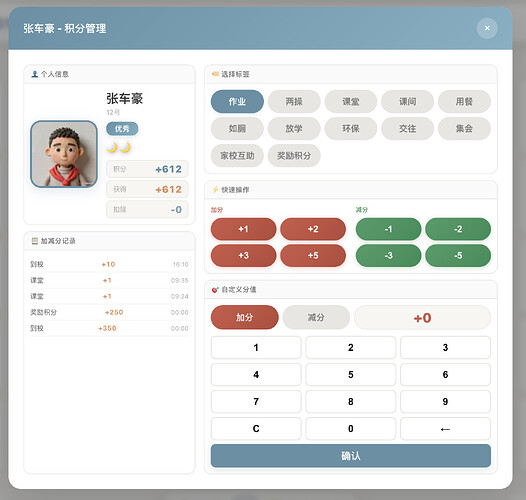
Task: Tap keypad digit 6
Action: [x=445, y=374]
